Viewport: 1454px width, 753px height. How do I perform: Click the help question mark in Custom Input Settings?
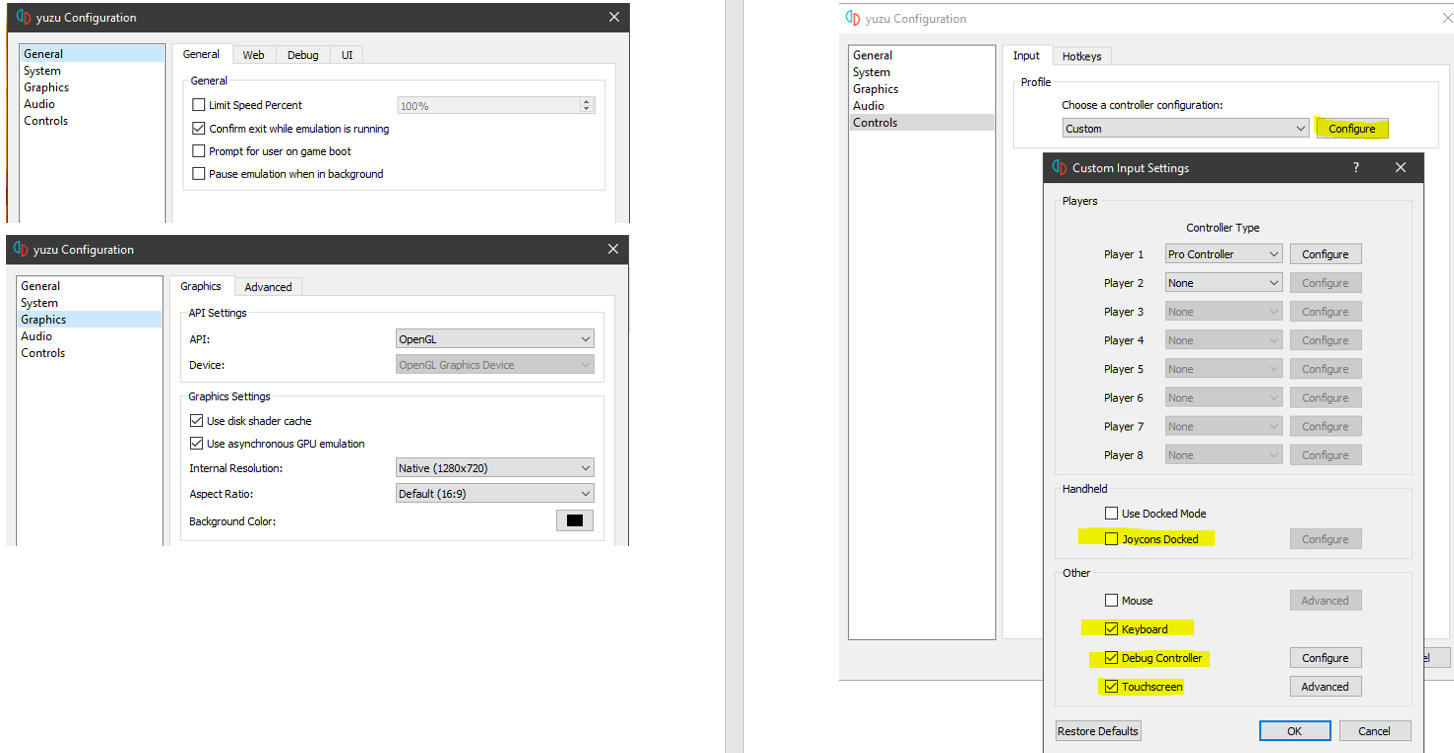(1356, 168)
